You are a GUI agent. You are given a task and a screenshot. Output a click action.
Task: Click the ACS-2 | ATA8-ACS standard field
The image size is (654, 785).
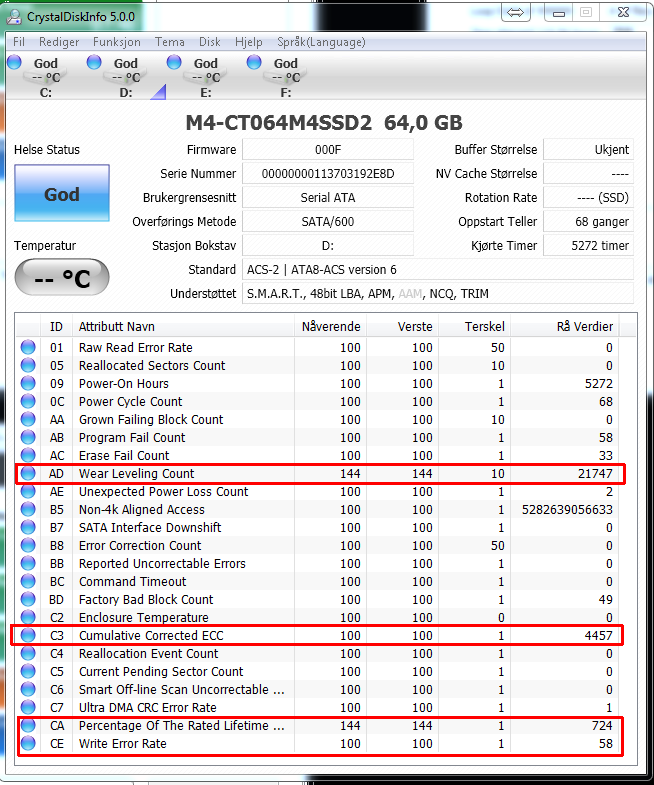[x=438, y=270]
